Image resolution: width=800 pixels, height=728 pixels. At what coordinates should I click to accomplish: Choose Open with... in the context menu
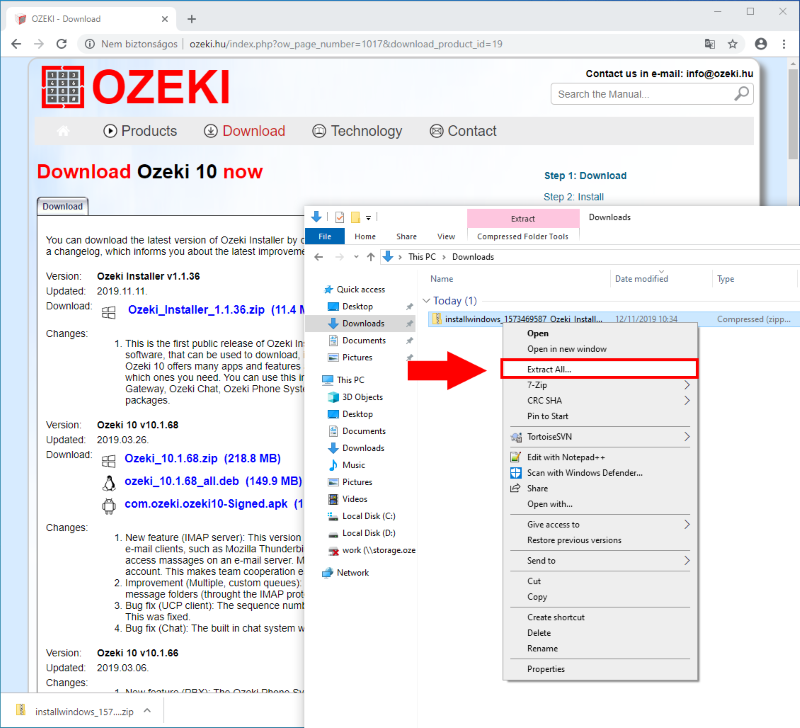600,504
